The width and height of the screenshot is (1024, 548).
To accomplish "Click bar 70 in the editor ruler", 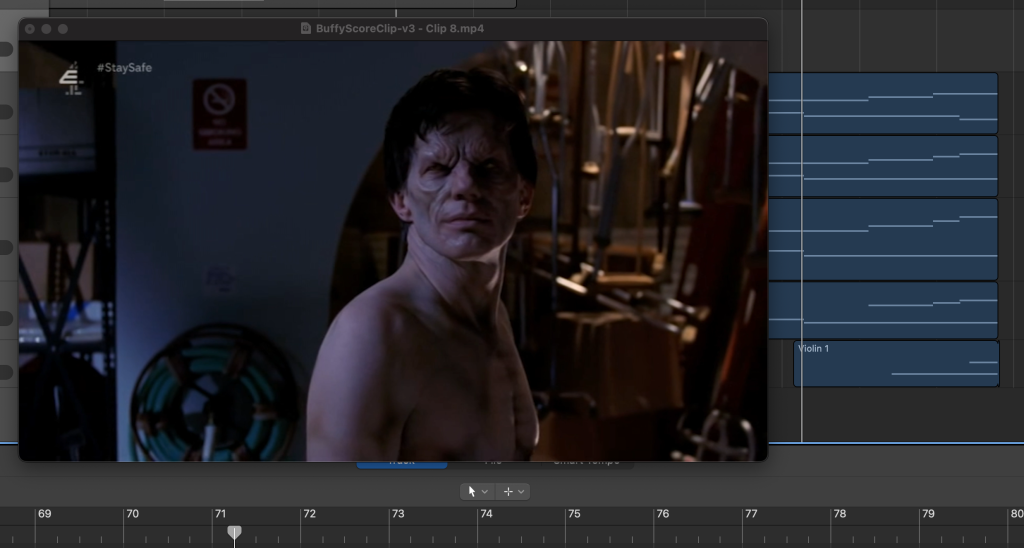I will 133,514.
